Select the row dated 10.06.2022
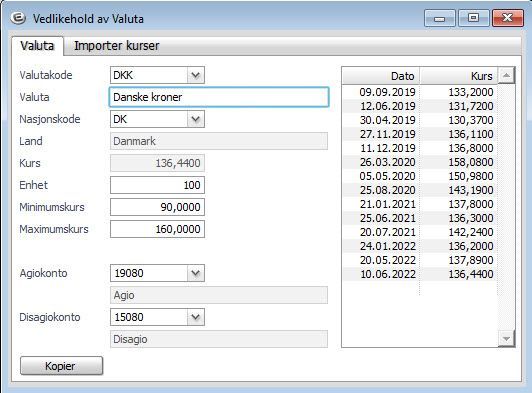This screenshot has height=393, width=532. pos(420,274)
